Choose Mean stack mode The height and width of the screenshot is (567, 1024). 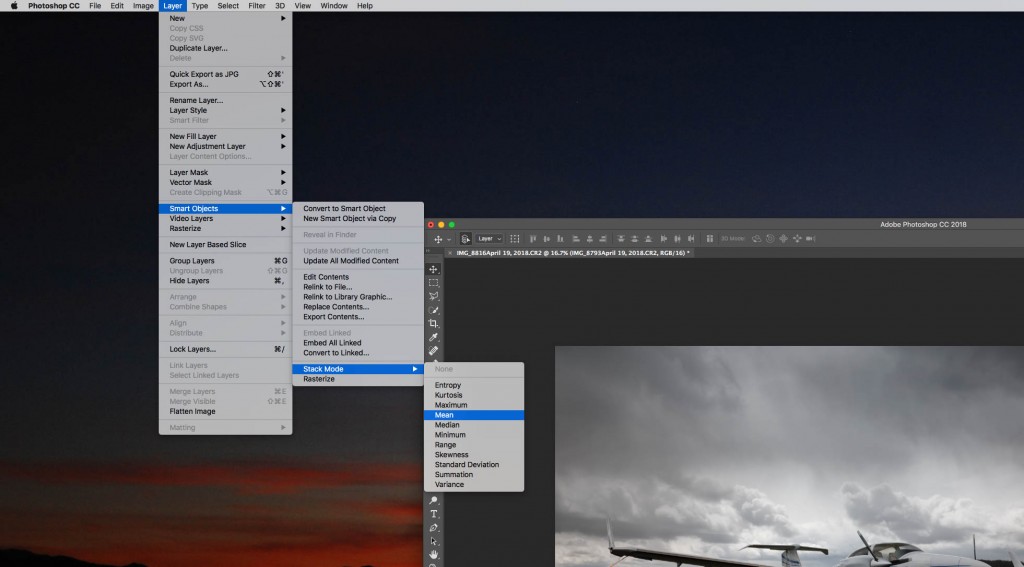tap(473, 415)
